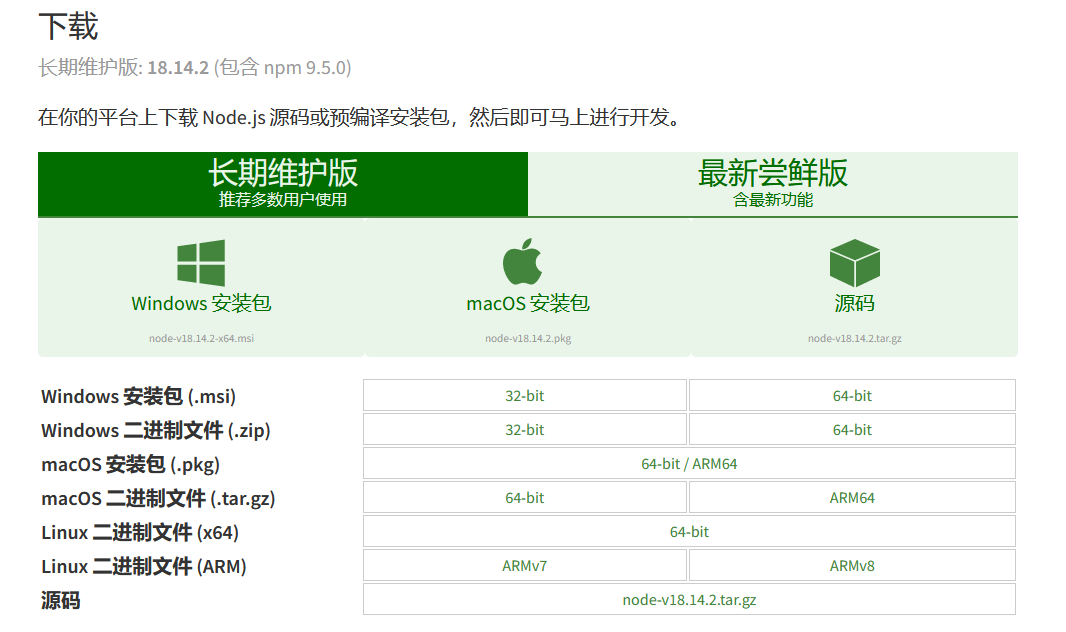Click the Linux 二进制文件 (x64) row label
This screenshot has width=1066, height=632.
pos(140,532)
